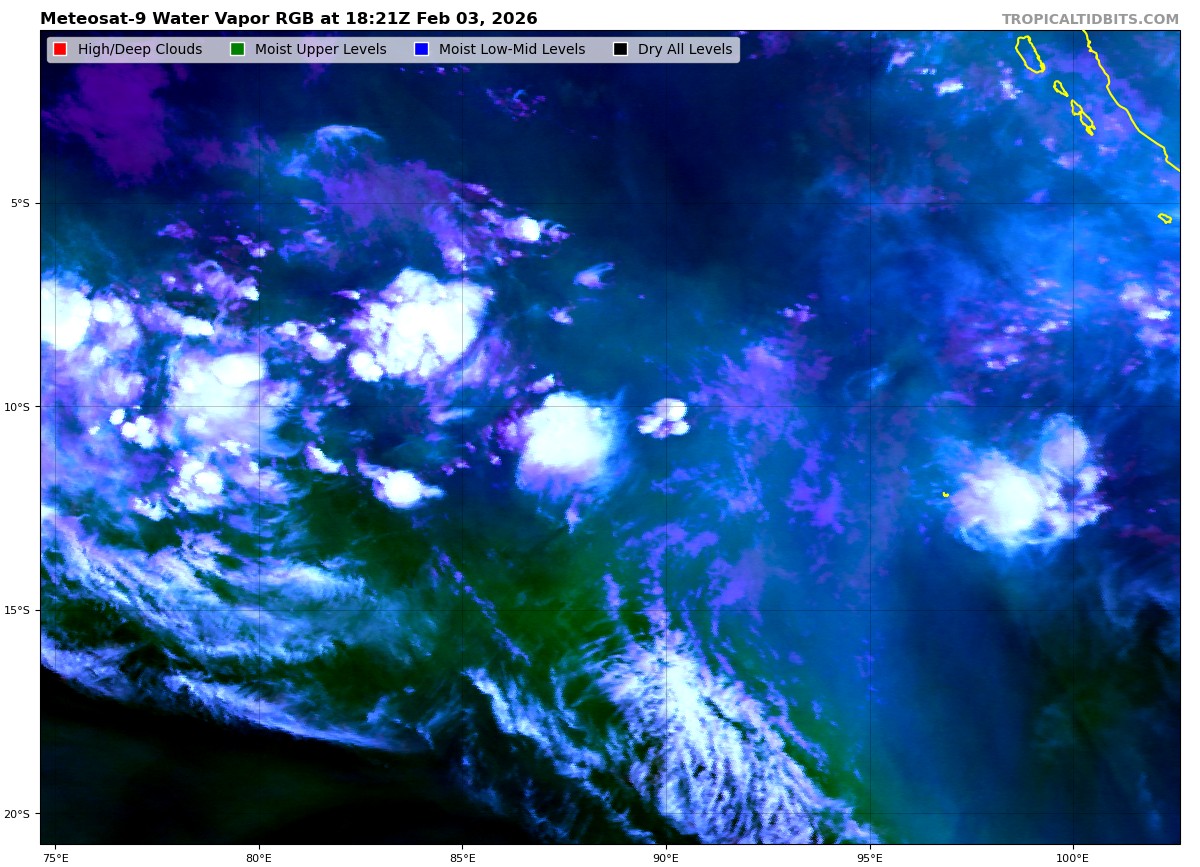Viewport: 1200px width, 867px height.
Task: Click the green Moist Upper Levels swatch
Action: pyautogui.click(x=237, y=50)
